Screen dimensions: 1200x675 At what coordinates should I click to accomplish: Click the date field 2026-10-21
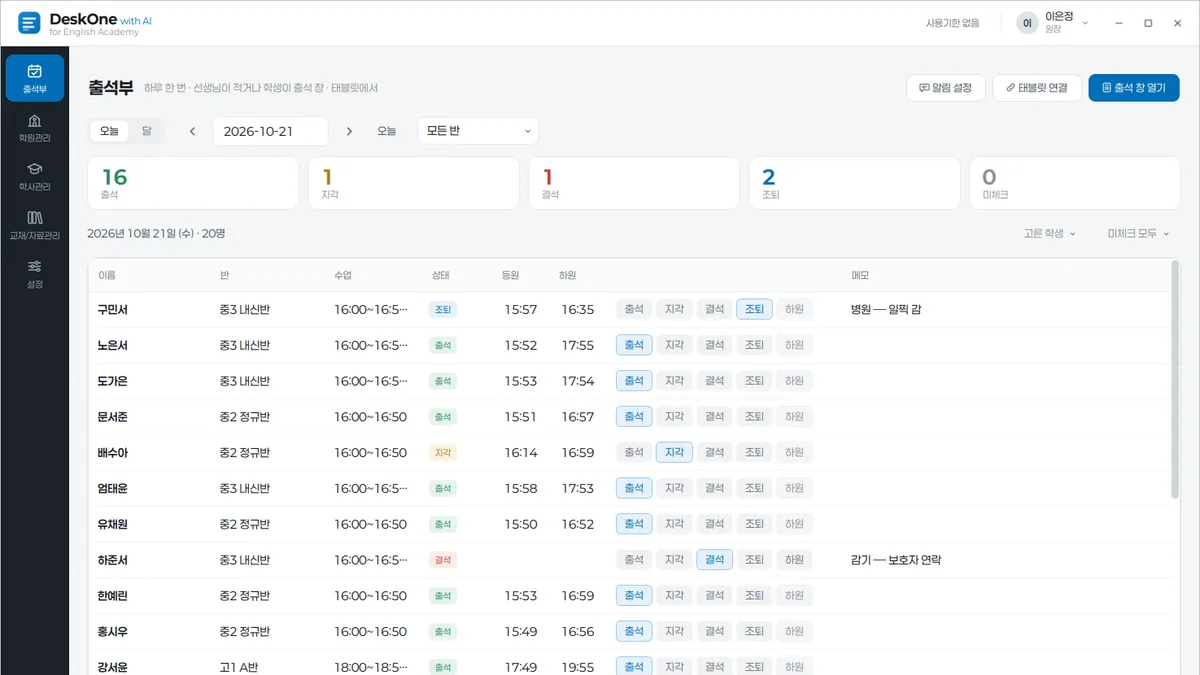click(270, 131)
